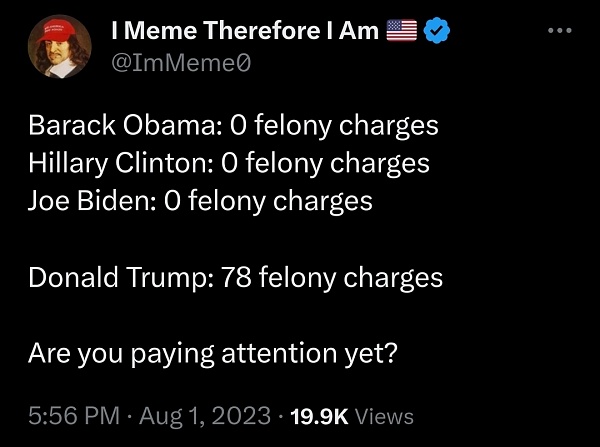Viewport: 600px width, 447px height.
Task: Select the Hillary Clinton text line
Action: point(228,164)
